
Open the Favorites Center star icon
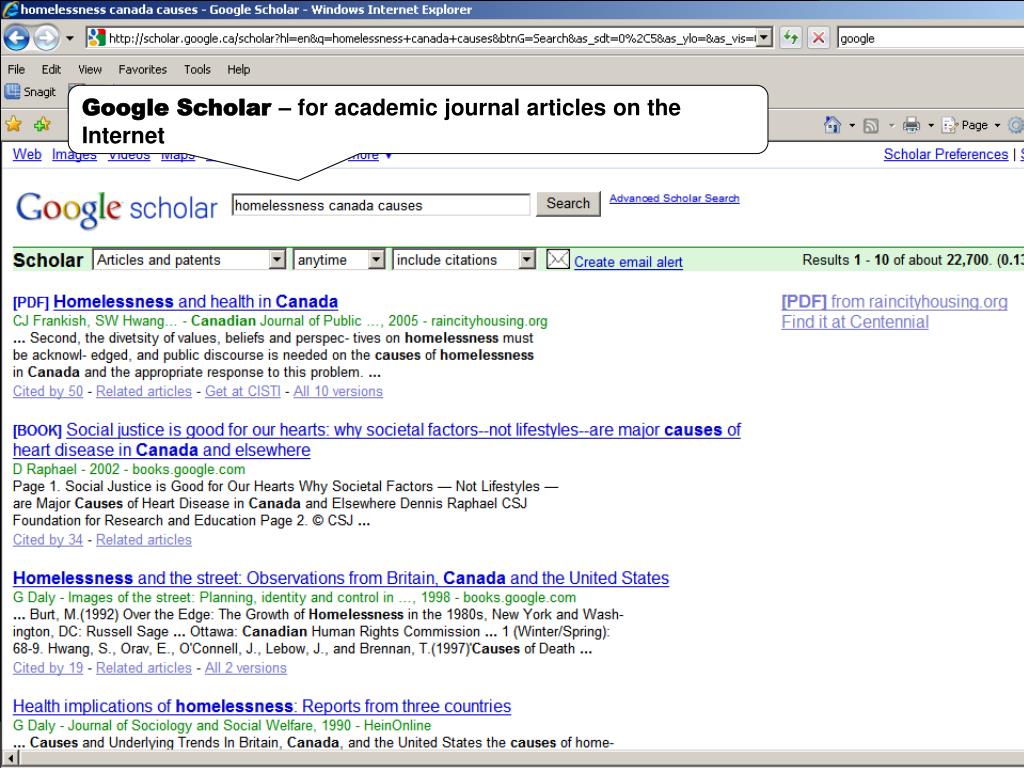click(x=13, y=124)
